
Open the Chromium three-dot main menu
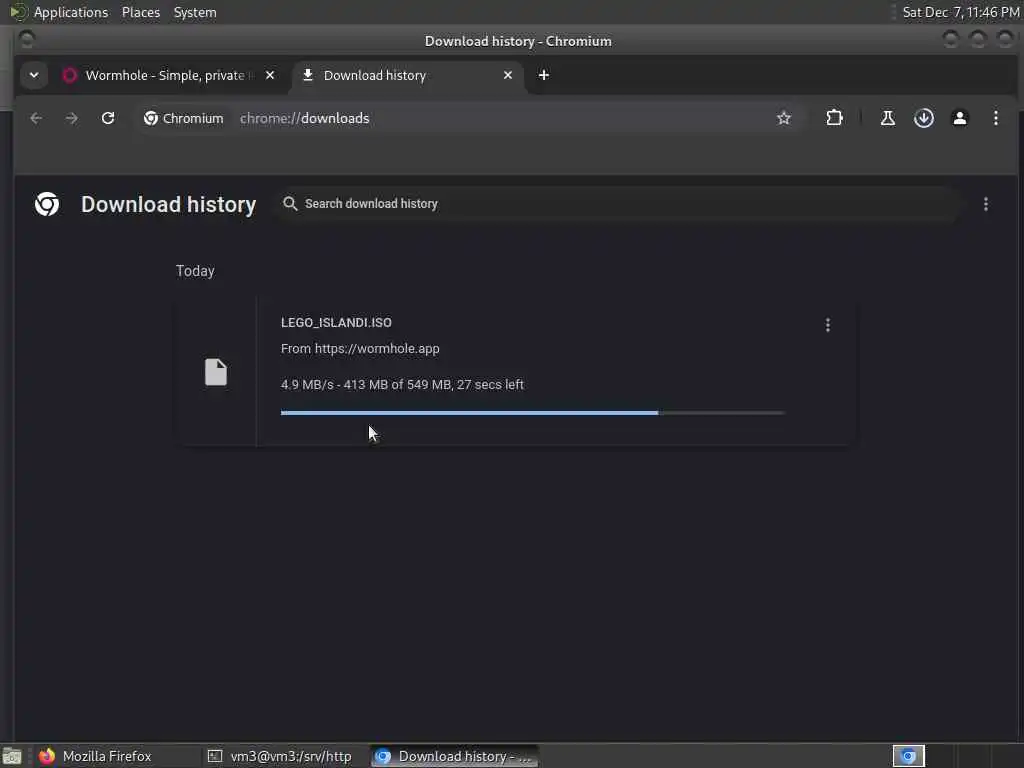[995, 118]
